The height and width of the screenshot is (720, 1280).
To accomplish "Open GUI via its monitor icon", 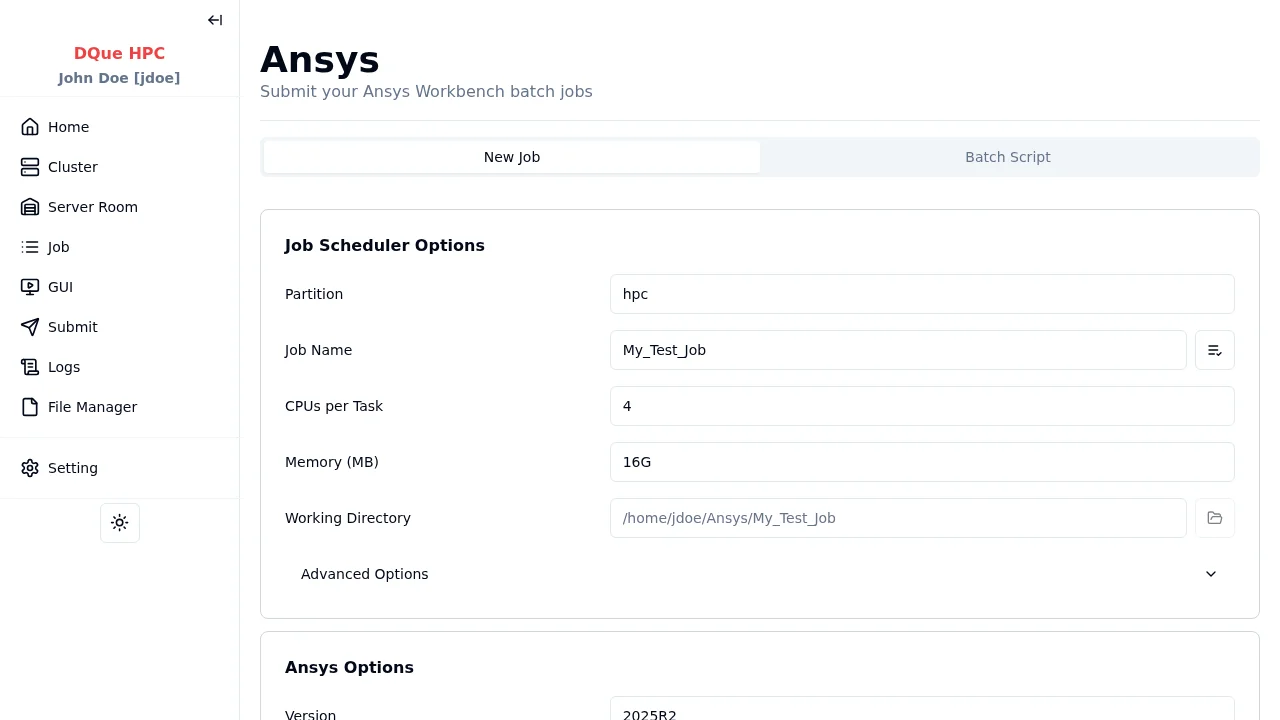I will click(30, 287).
